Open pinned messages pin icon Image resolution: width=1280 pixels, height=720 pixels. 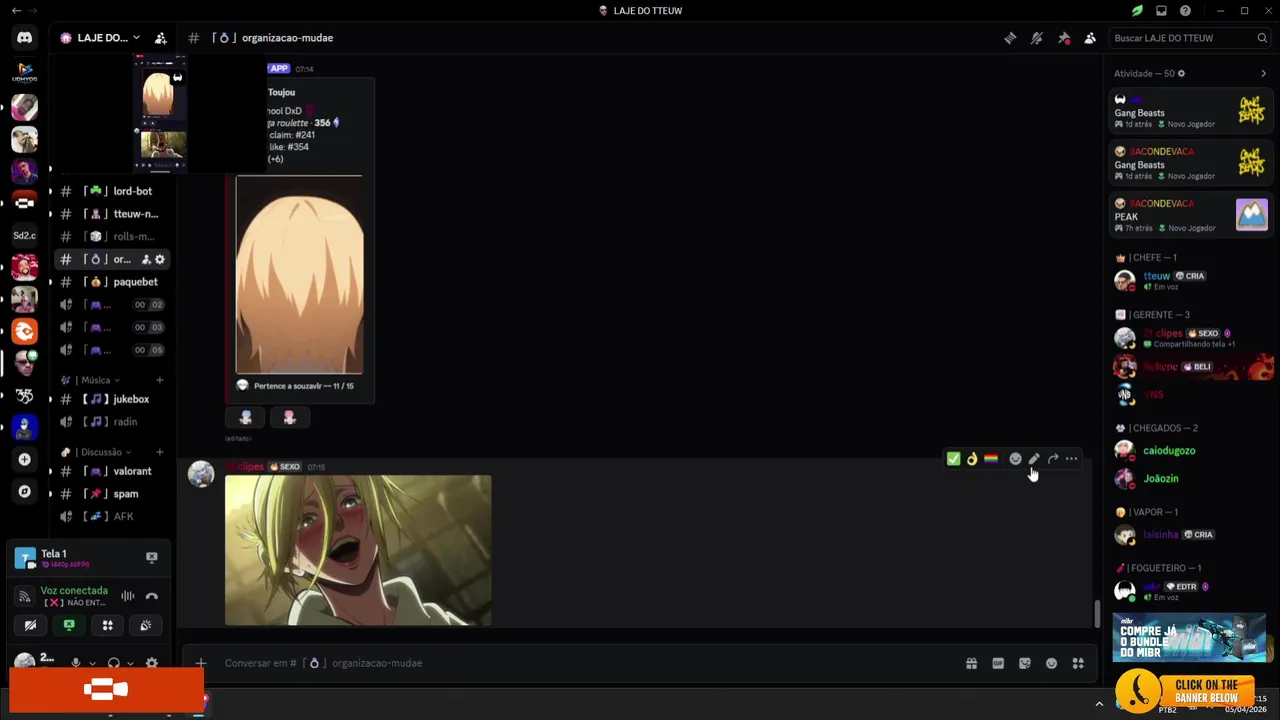[x=1064, y=38]
